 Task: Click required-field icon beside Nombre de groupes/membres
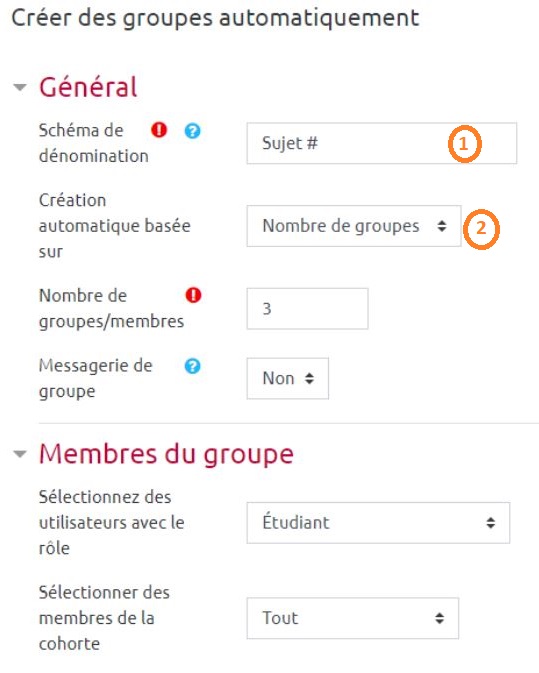click(193, 295)
